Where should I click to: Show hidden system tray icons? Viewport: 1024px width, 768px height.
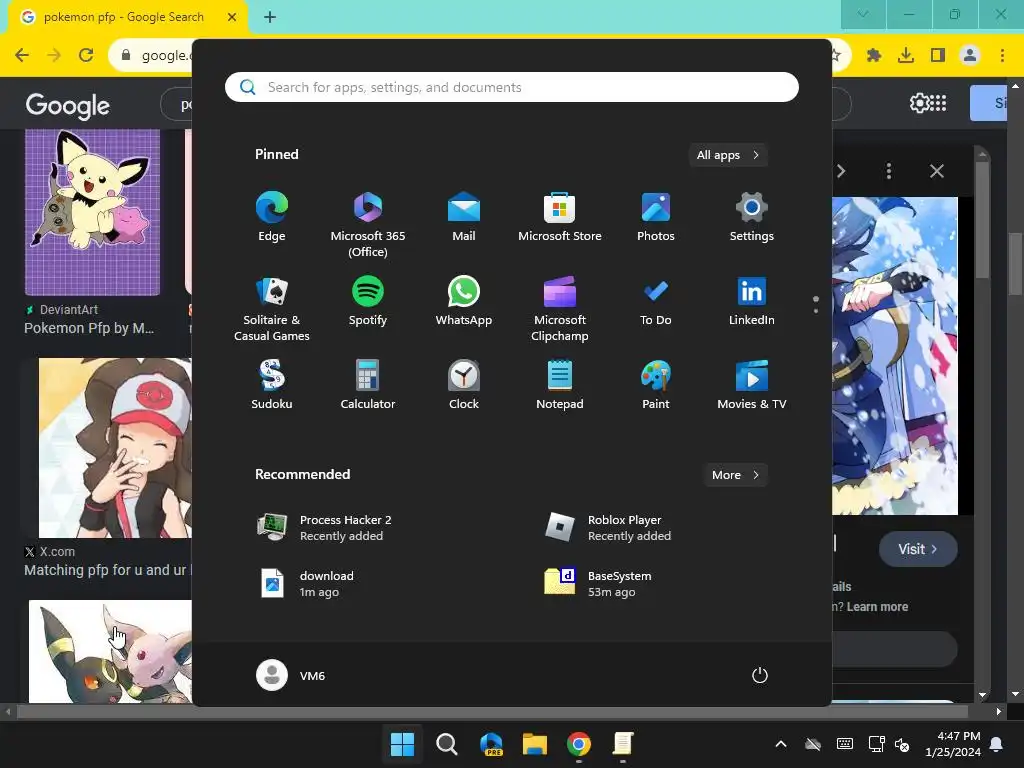click(780, 744)
